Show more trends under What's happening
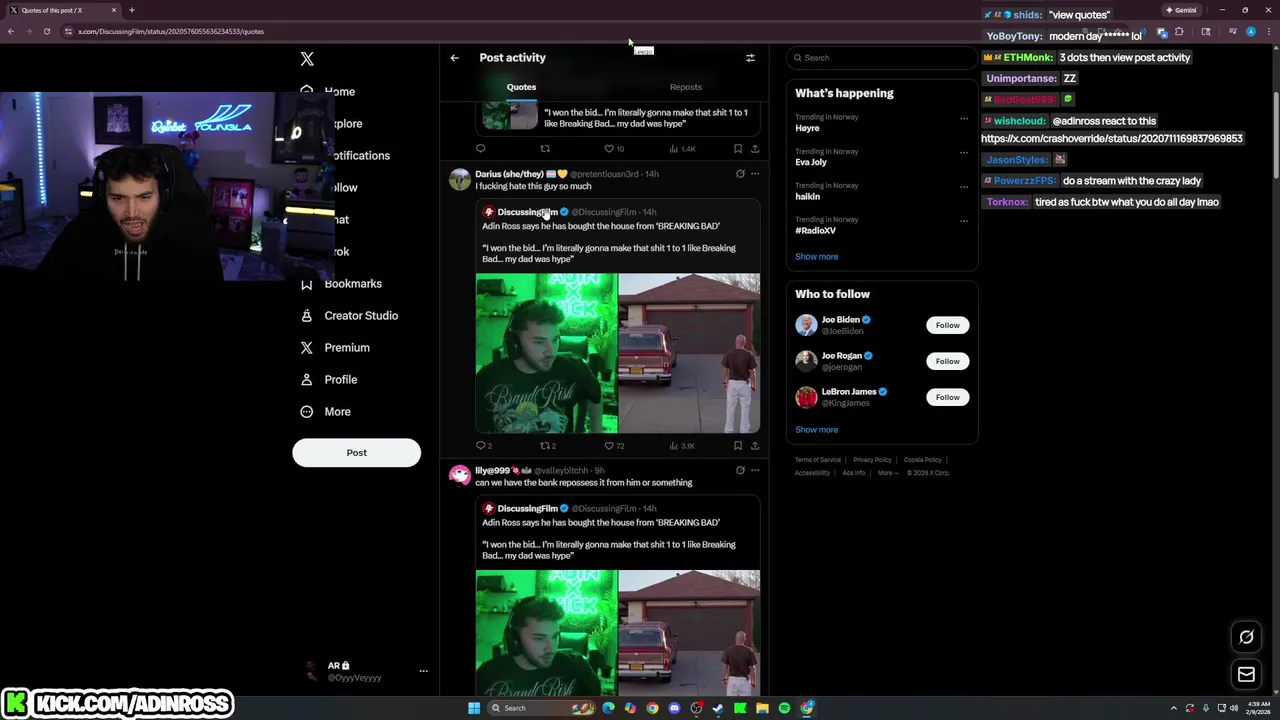This screenshot has width=1280, height=720. [x=817, y=257]
